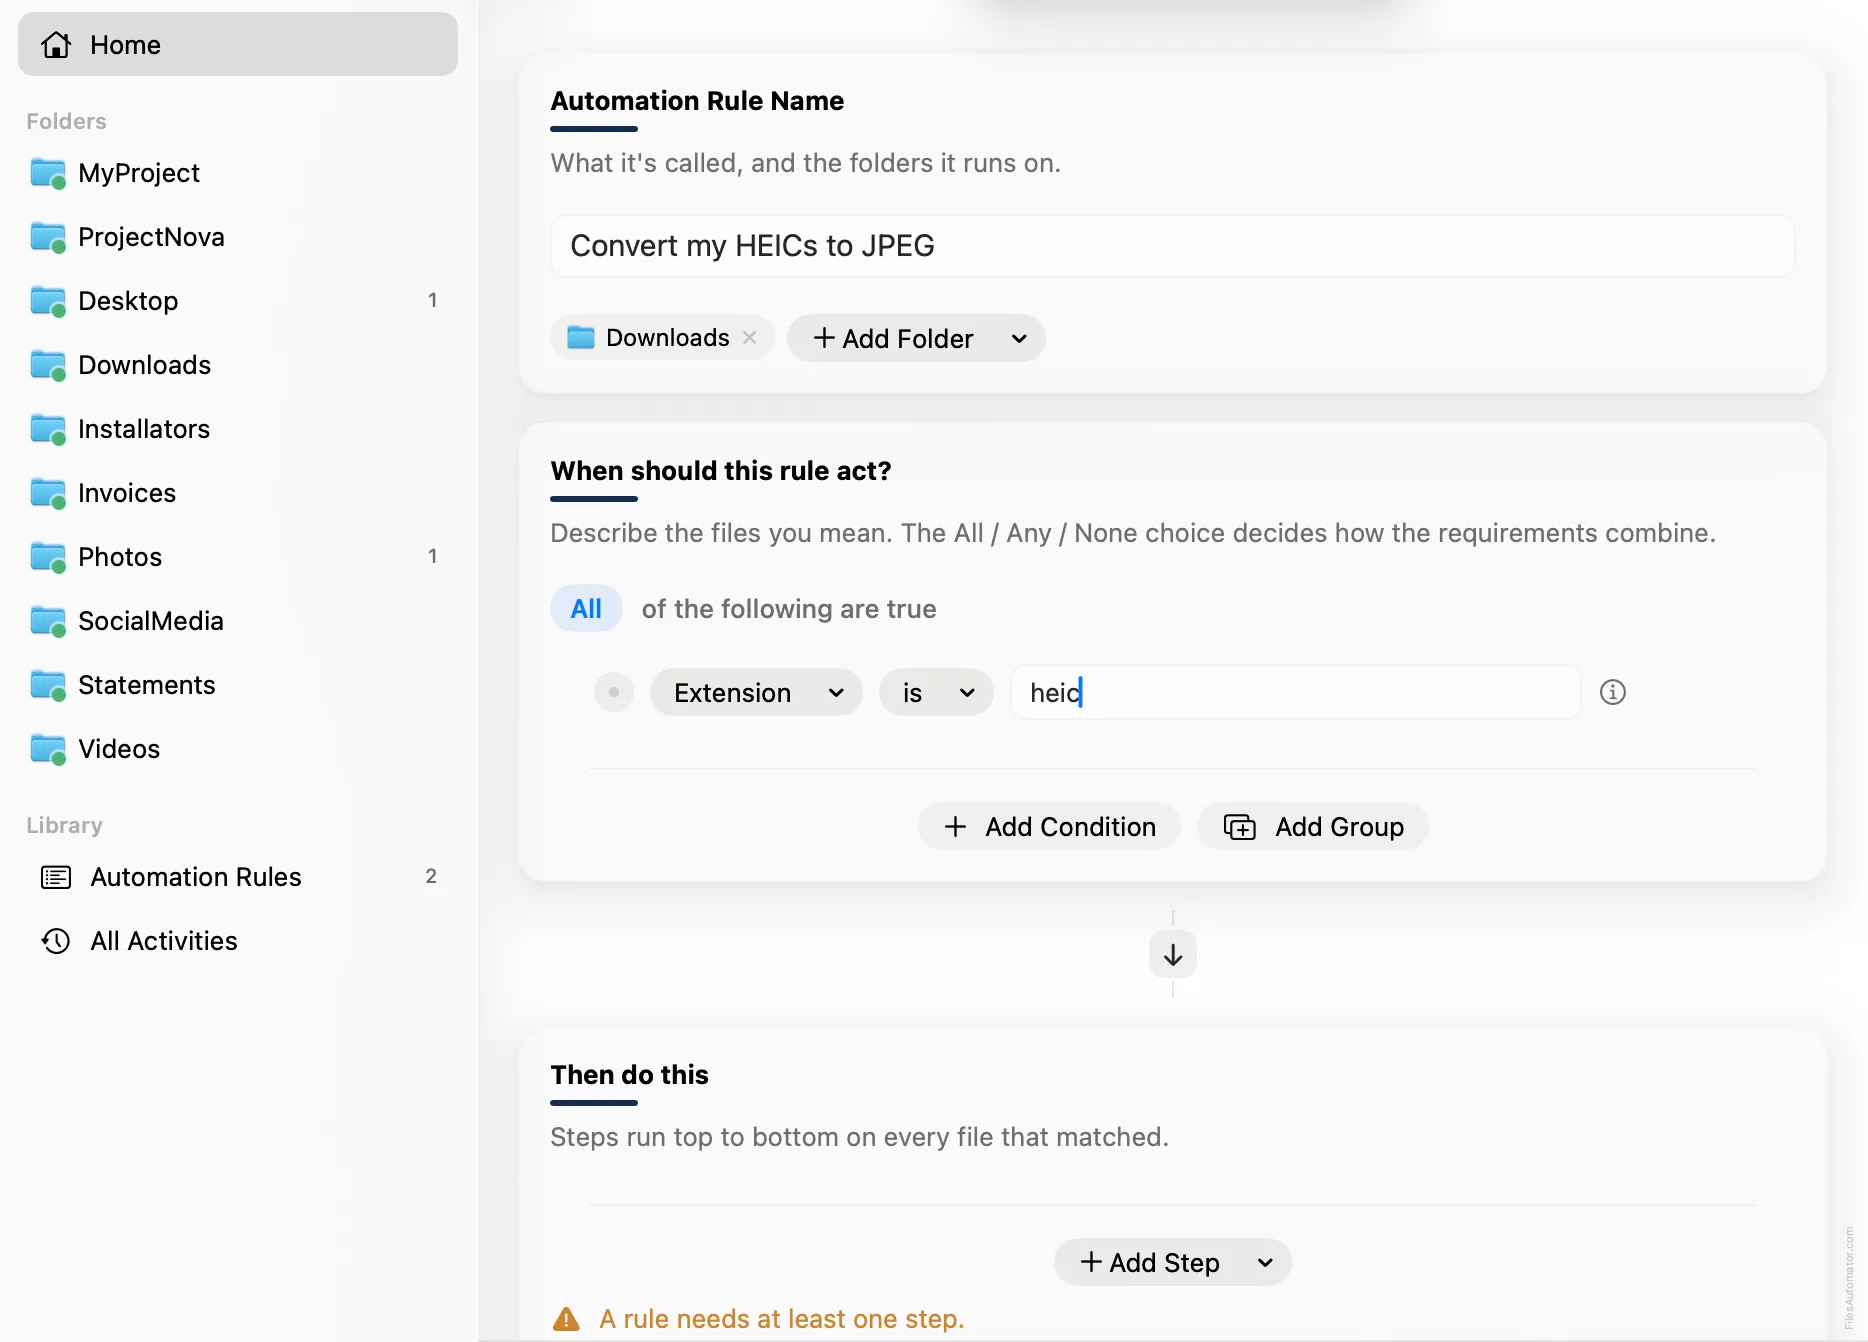Open the Extension attribute dropdown
The image size is (1868, 1342).
coord(756,692)
